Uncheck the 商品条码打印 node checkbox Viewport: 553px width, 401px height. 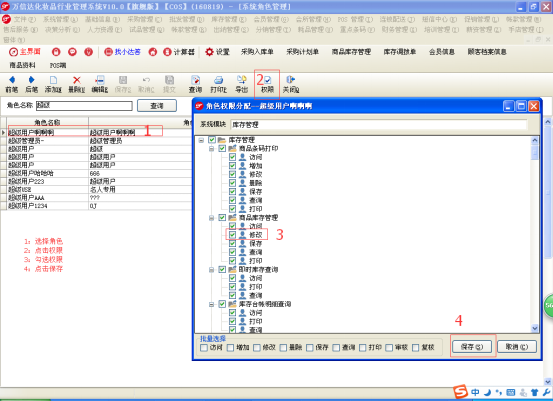coord(222,148)
